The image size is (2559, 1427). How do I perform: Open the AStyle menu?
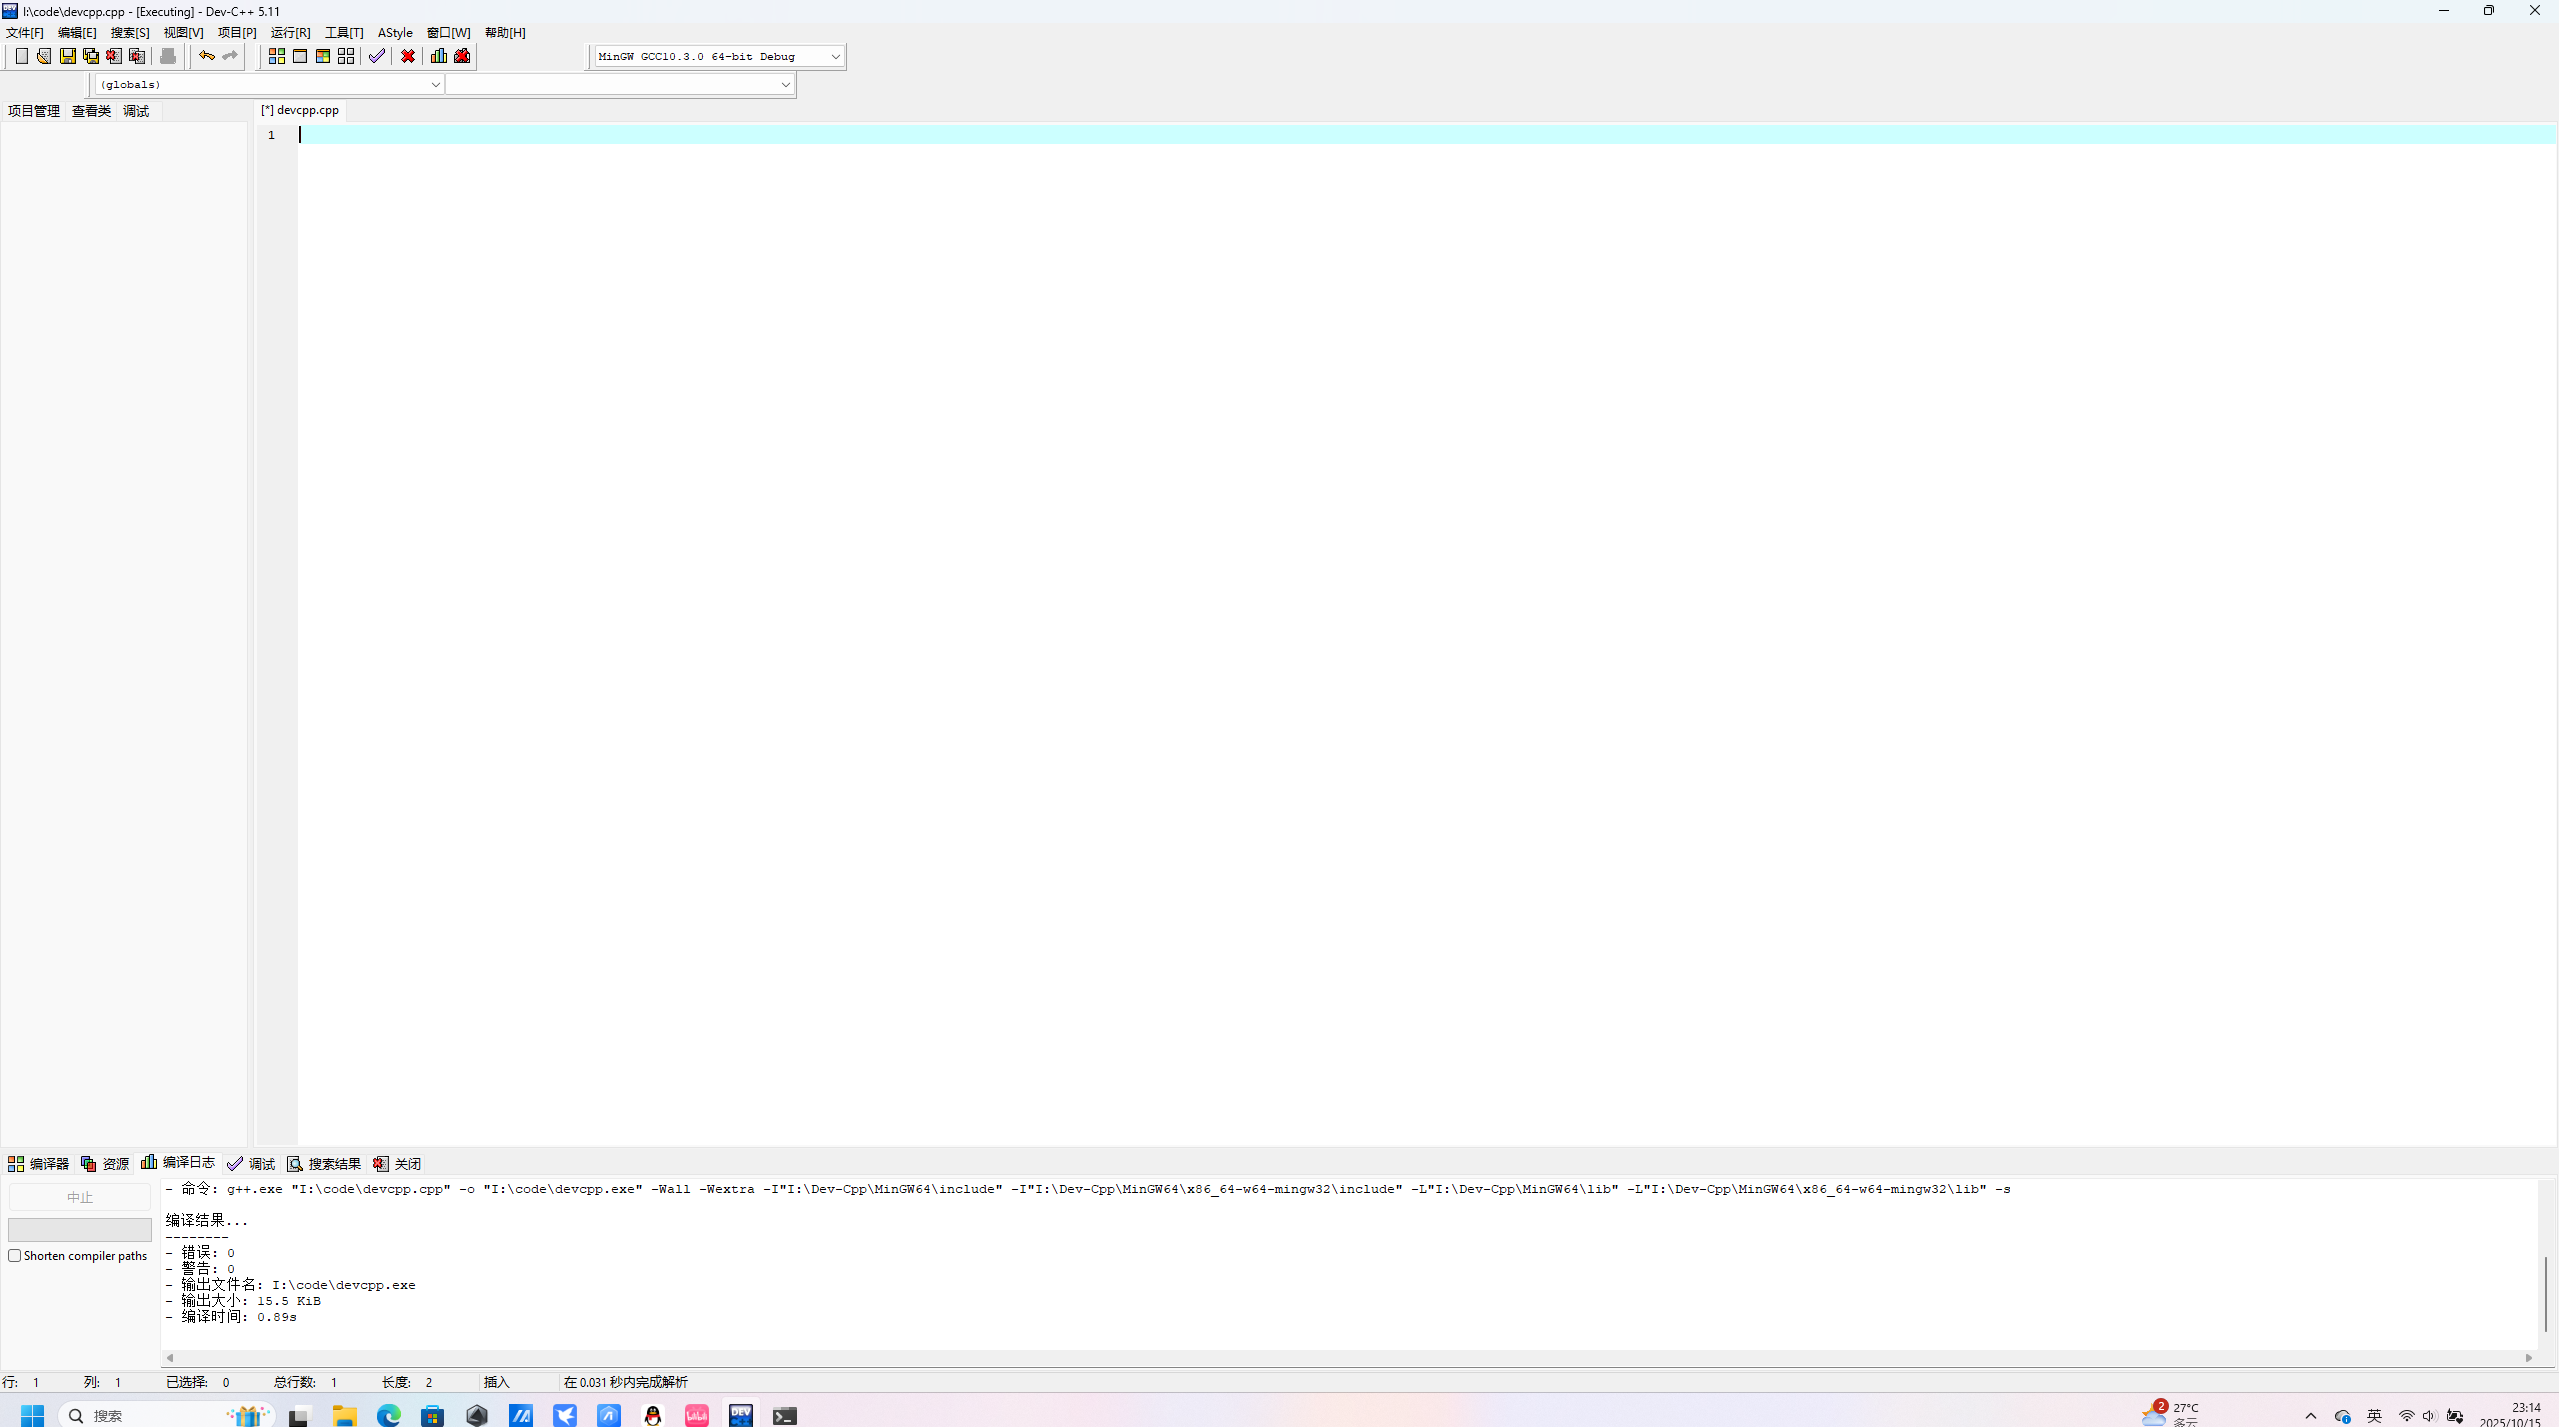click(395, 32)
